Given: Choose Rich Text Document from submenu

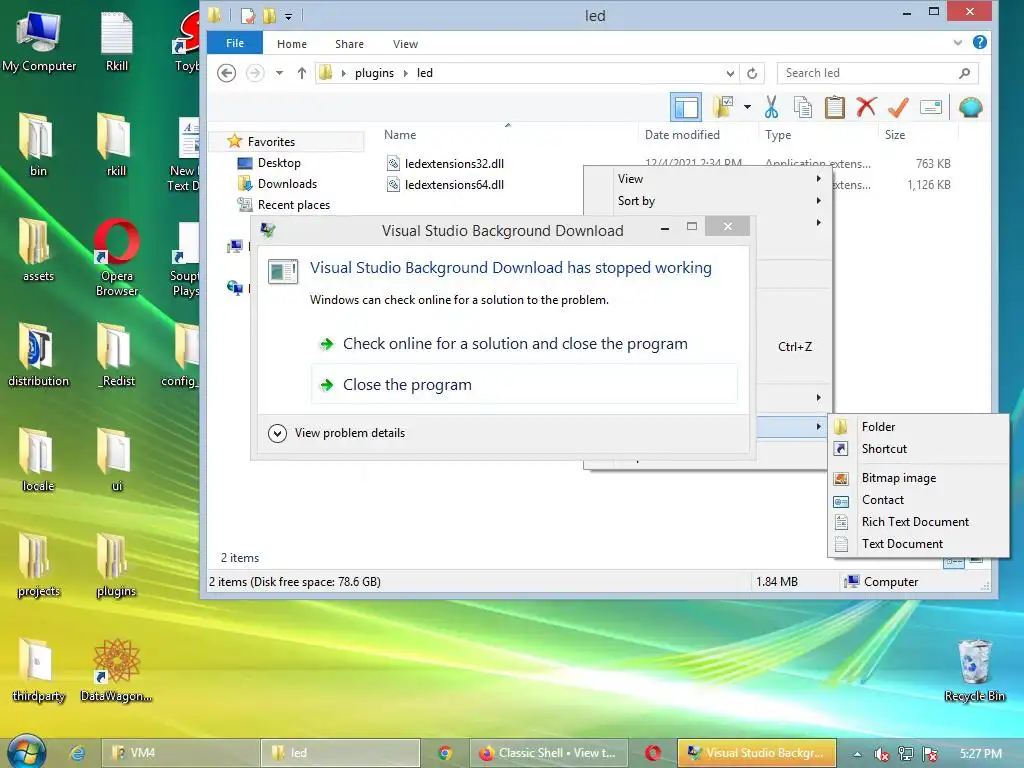Looking at the screenshot, I should point(918,522).
